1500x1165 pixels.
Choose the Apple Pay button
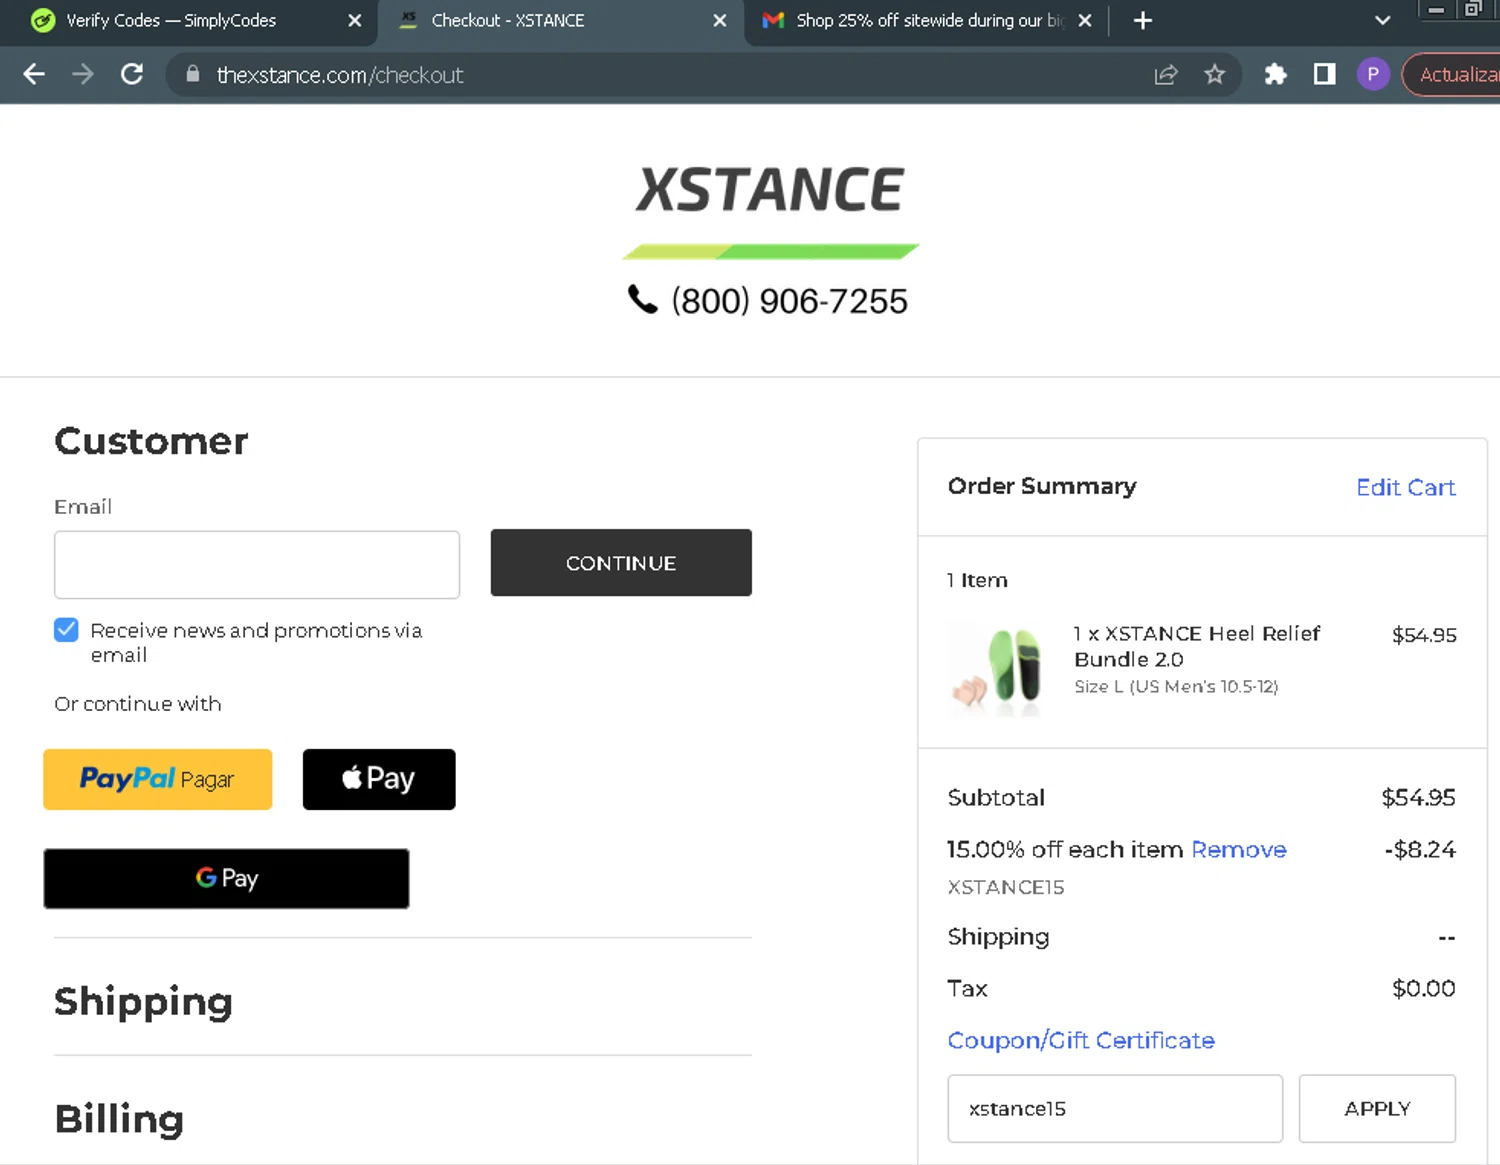(379, 779)
